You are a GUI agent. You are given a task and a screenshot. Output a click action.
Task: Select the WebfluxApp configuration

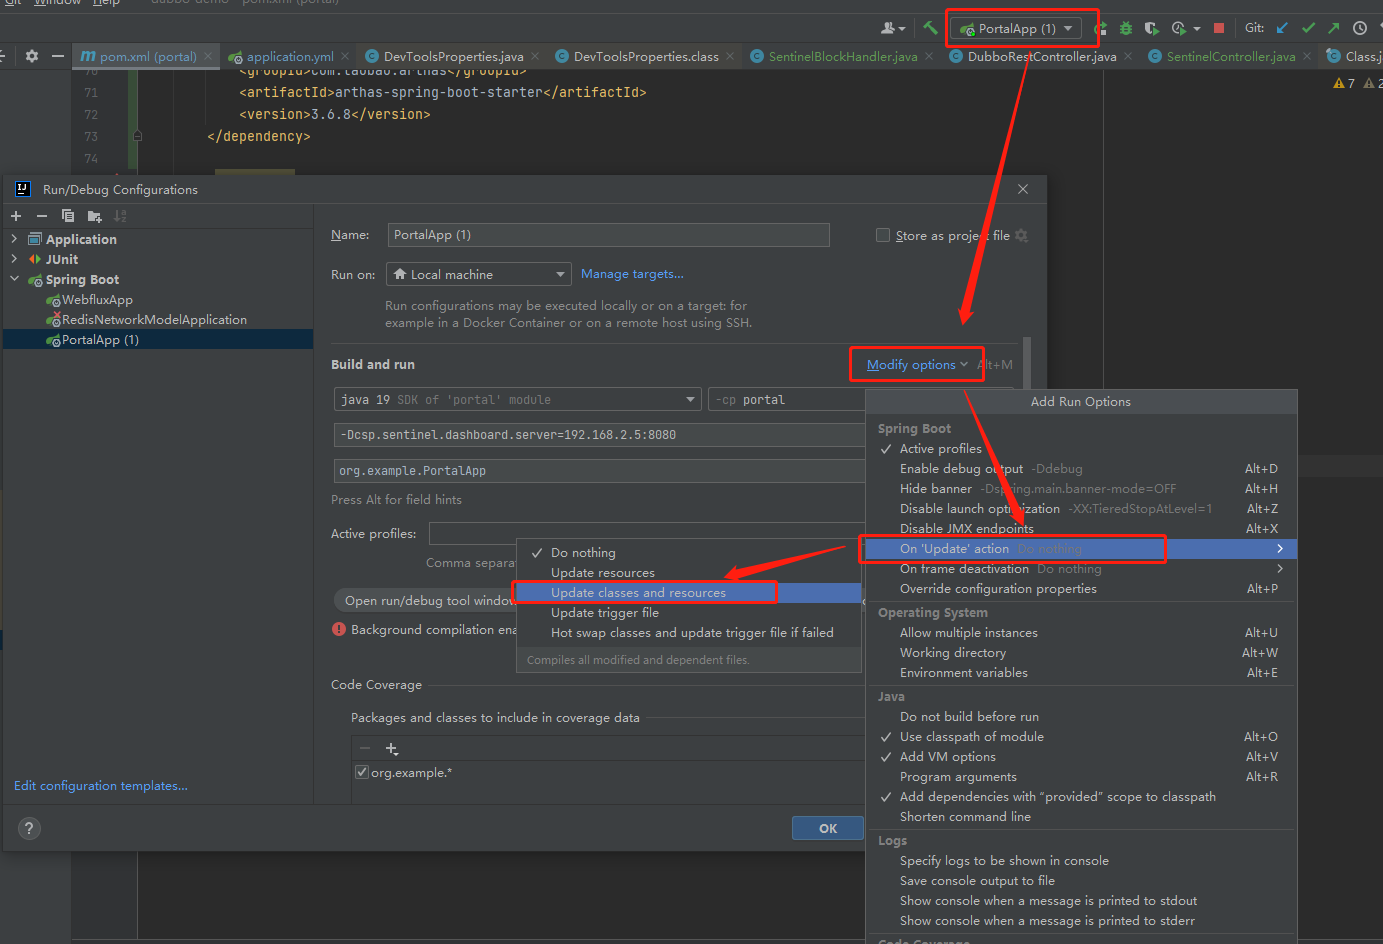[x=97, y=300]
